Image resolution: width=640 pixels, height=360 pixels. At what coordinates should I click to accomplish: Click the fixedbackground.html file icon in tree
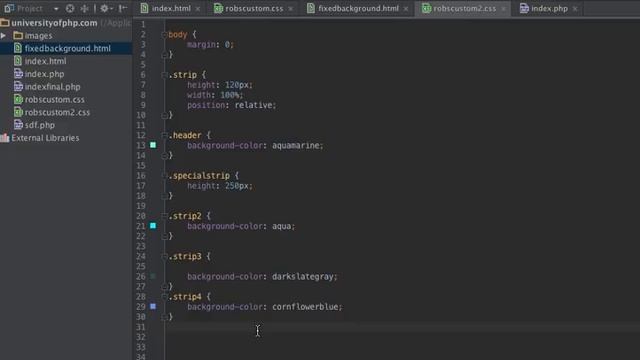[x=18, y=48]
